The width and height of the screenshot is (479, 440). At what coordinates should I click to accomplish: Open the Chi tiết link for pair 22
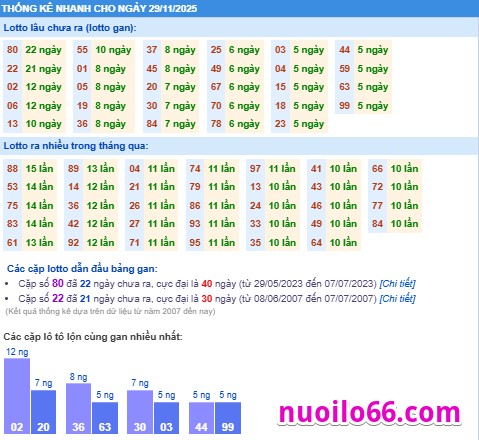pos(397,298)
